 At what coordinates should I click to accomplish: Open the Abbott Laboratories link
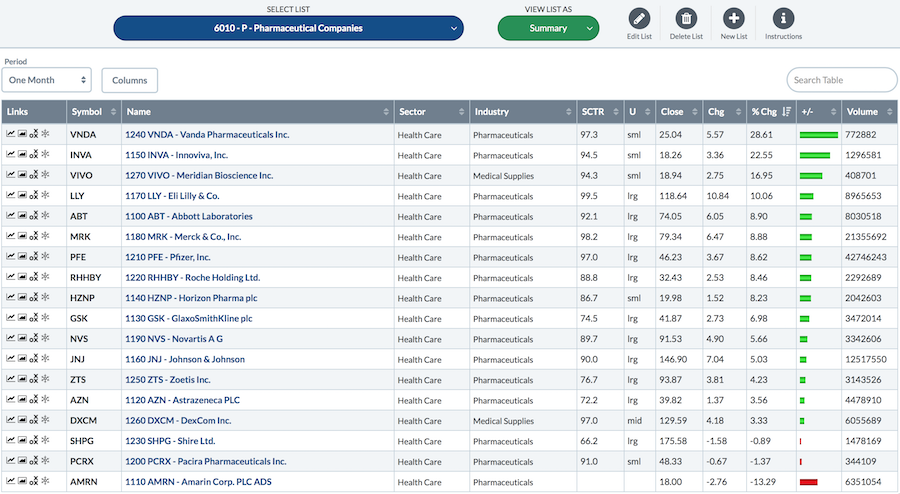coord(188,216)
